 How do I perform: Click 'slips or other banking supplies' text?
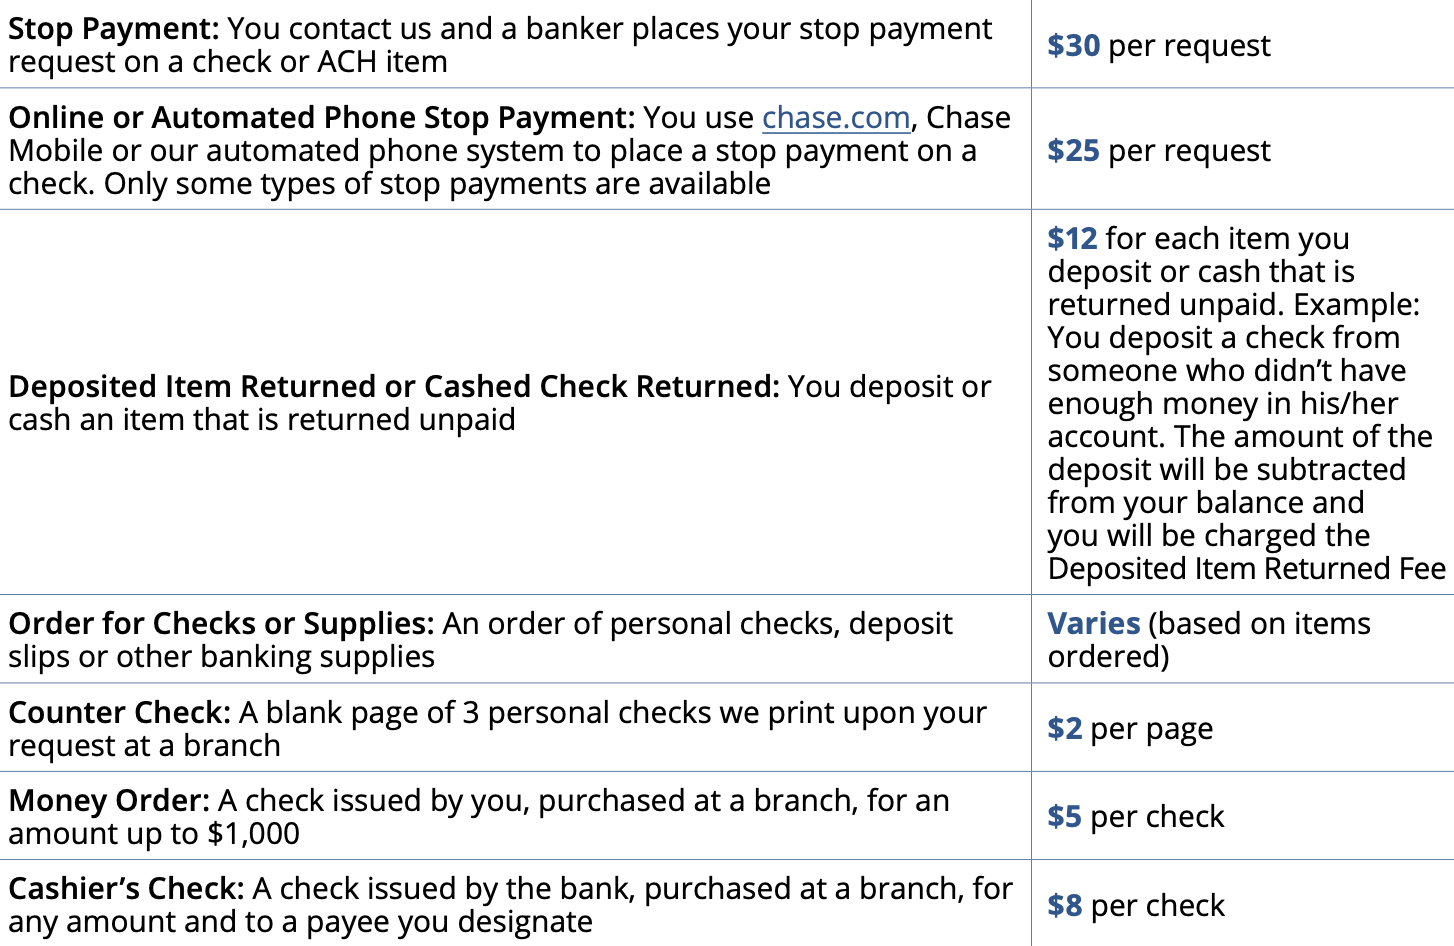click(221, 657)
